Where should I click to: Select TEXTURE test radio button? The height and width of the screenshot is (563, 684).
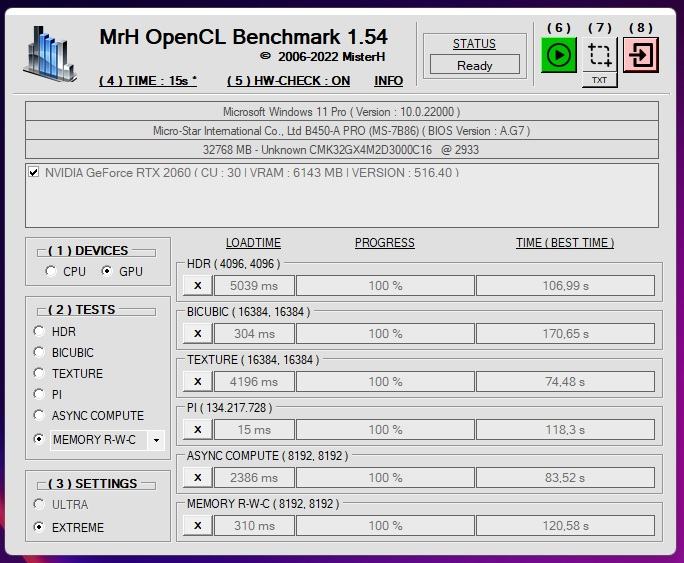(39, 373)
